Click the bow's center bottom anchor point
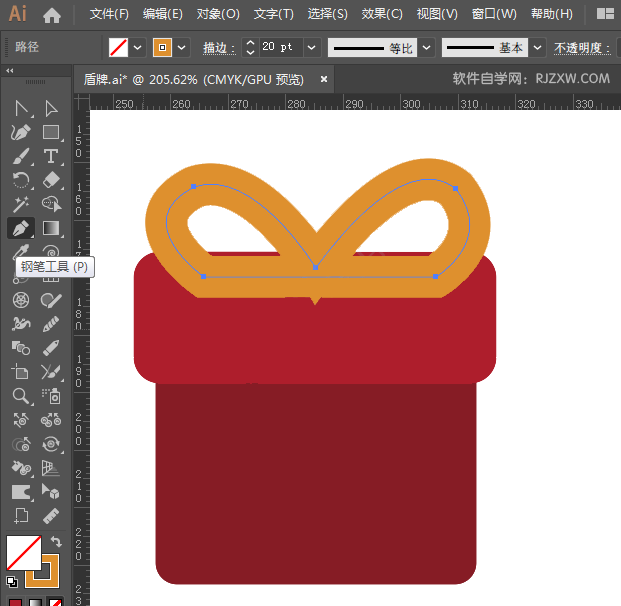The width and height of the screenshot is (621, 606). click(x=315, y=267)
